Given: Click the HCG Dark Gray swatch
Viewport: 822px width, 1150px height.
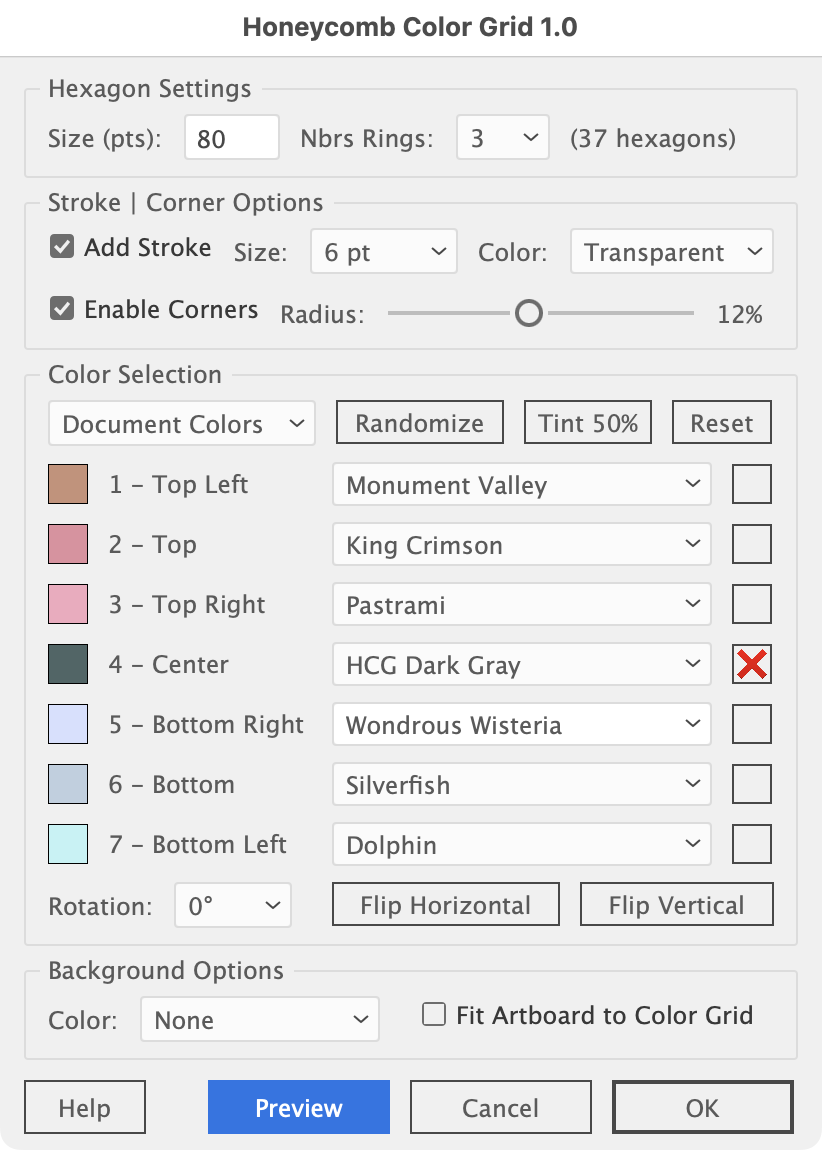Looking at the screenshot, I should click(68, 665).
